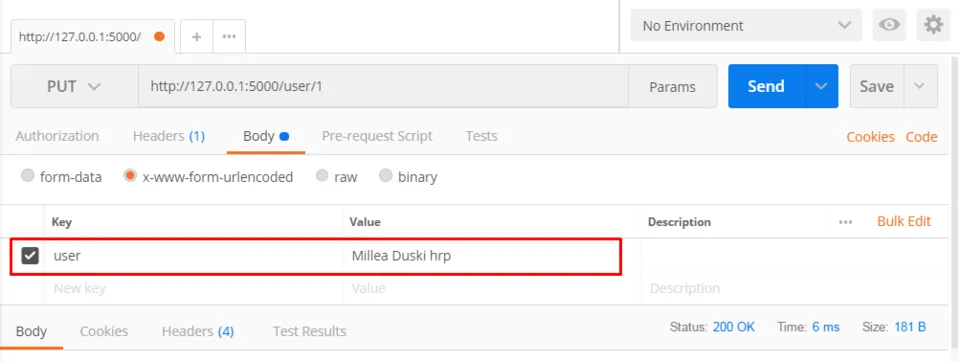The image size is (960, 362).
Task: Expand the Send button dropdown arrow
Action: pyautogui.click(x=821, y=86)
